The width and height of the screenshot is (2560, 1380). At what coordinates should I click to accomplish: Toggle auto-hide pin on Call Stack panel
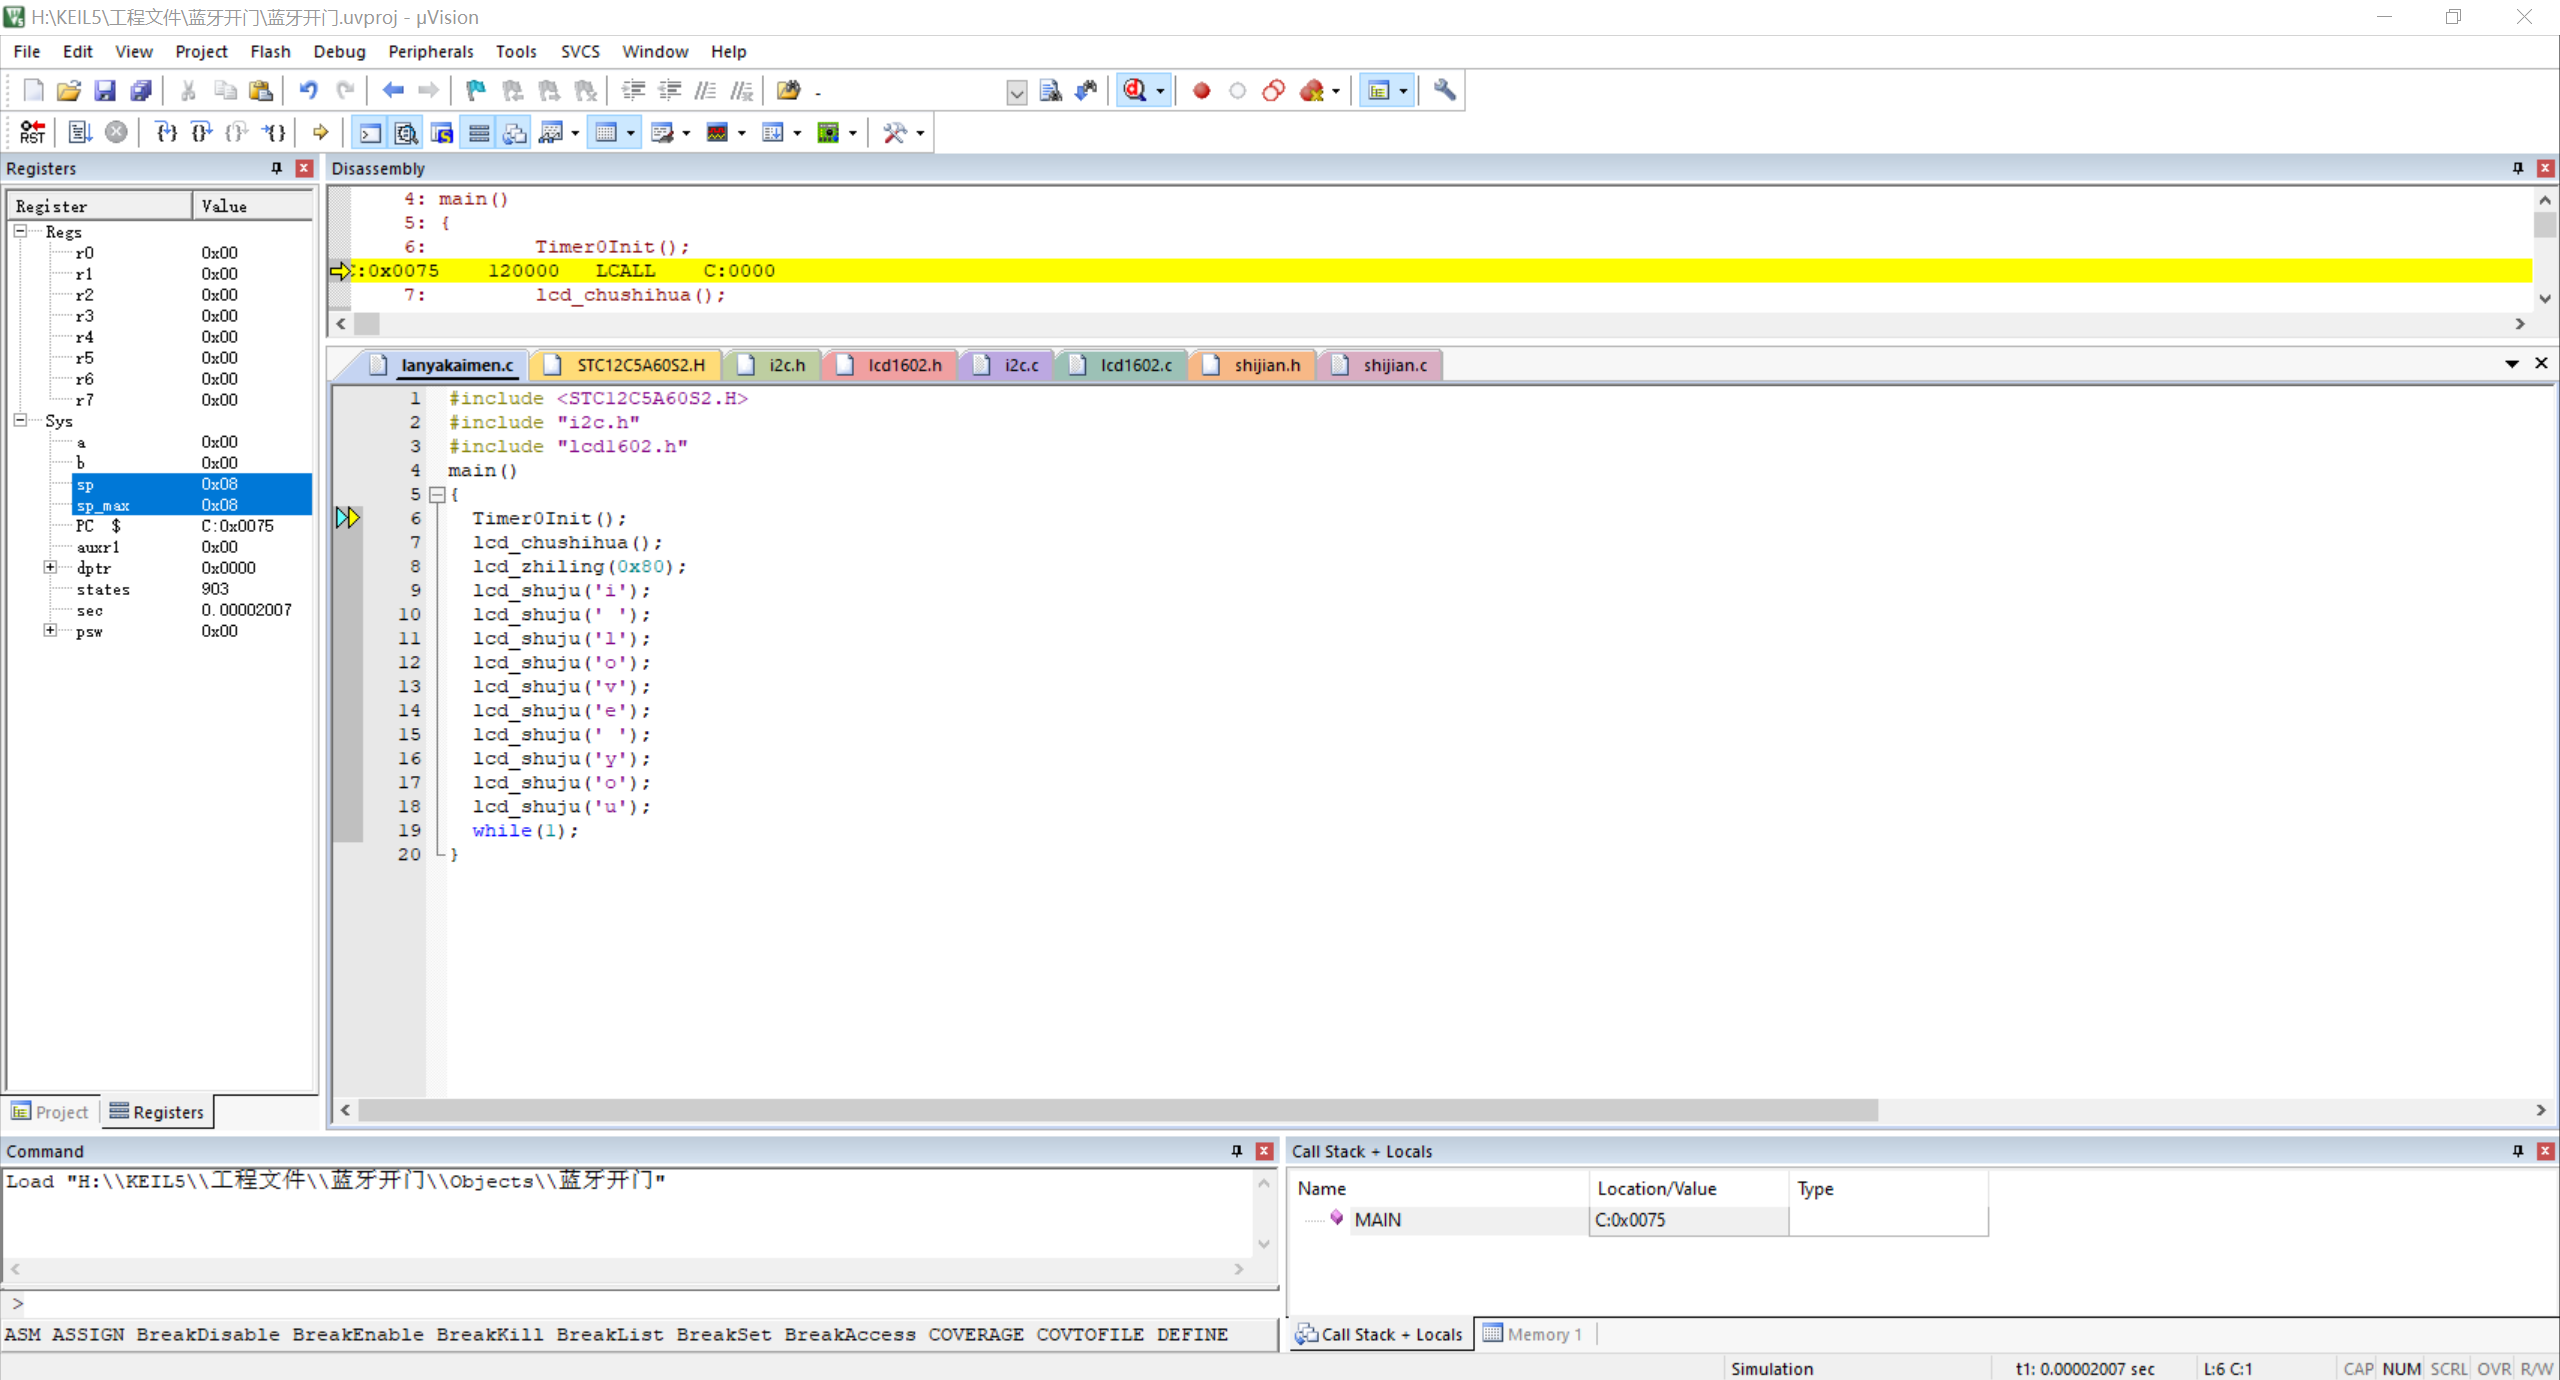pyautogui.click(x=2518, y=1151)
